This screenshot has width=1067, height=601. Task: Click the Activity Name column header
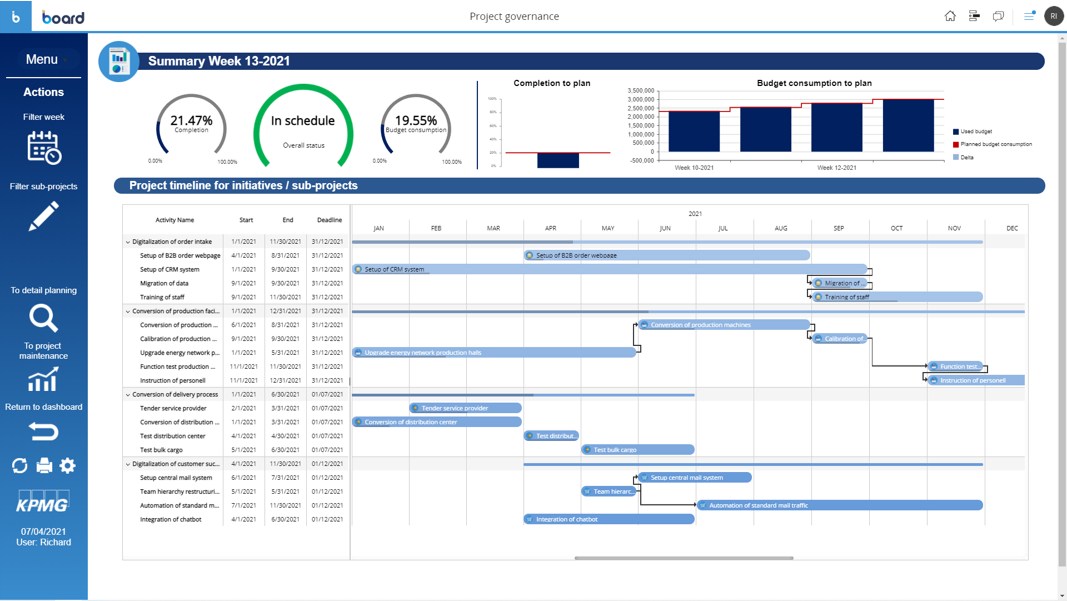pos(174,220)
